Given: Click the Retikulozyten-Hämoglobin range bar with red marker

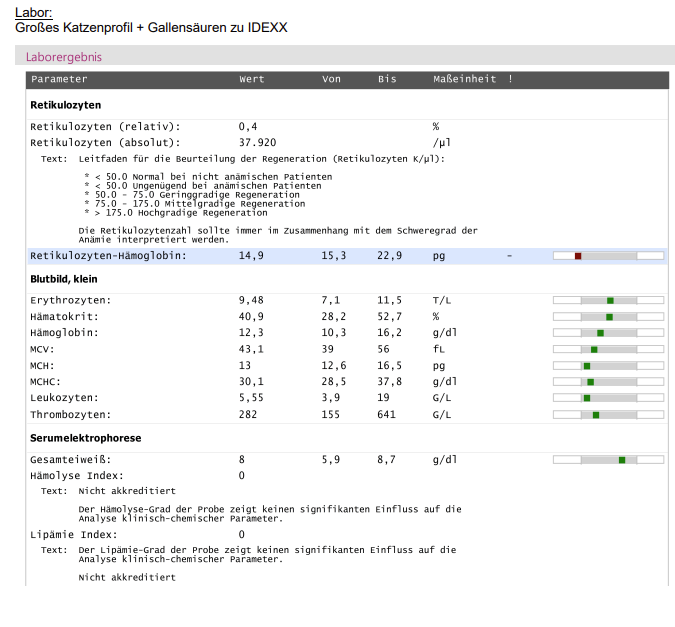Looking at the screenshot, I should [x=608, y=256].
